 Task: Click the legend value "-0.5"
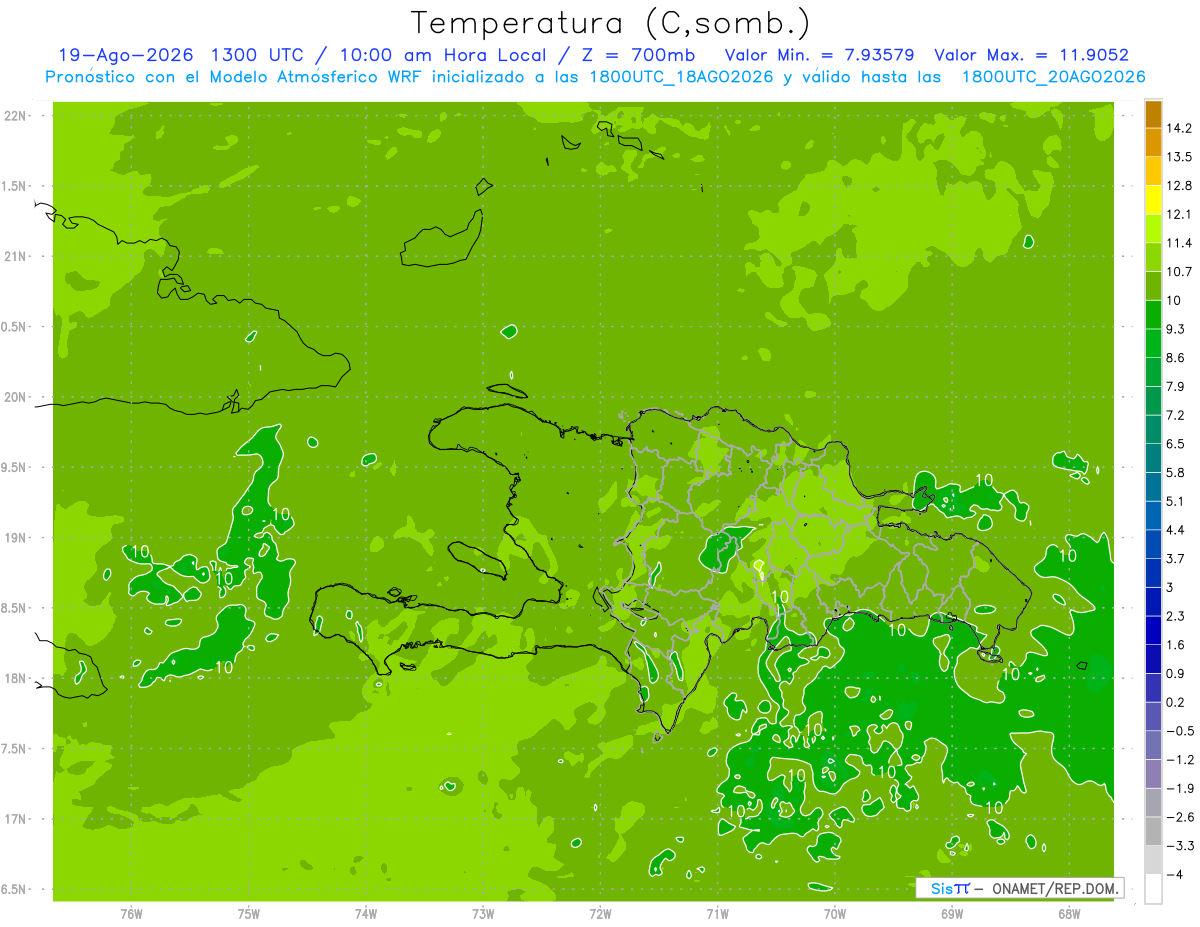click(1180, 731)
